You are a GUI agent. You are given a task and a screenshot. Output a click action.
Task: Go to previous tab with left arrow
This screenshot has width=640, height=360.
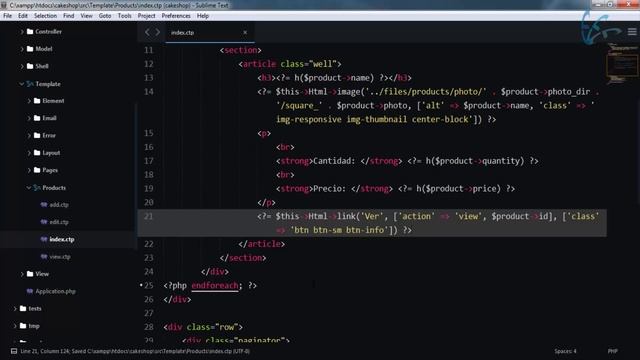(147, 32)
